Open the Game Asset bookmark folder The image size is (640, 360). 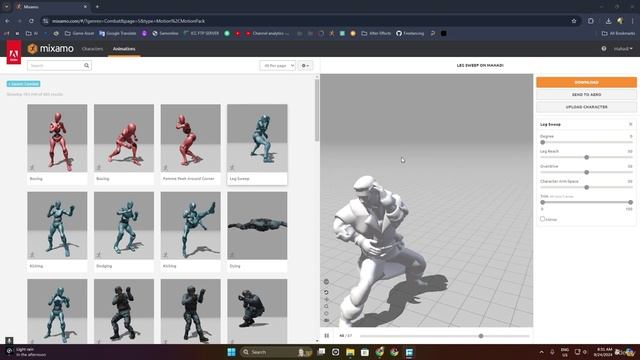[x=80, y=33]
